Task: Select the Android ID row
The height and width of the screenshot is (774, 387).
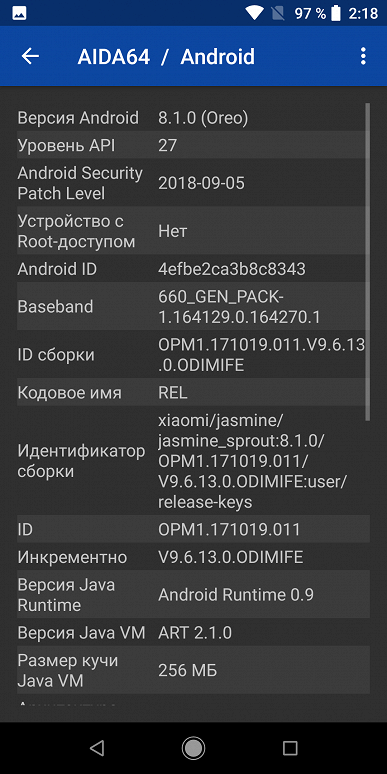Action: click(194, 269)
